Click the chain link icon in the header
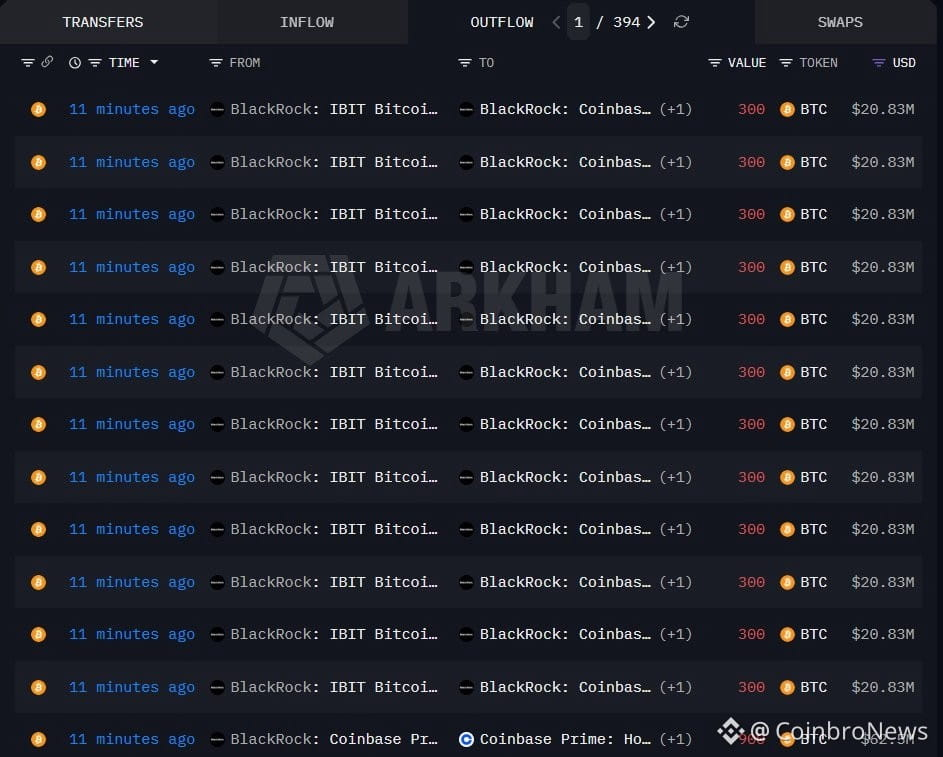Viewport: 943px width, 757px height. tap(47, 62)
